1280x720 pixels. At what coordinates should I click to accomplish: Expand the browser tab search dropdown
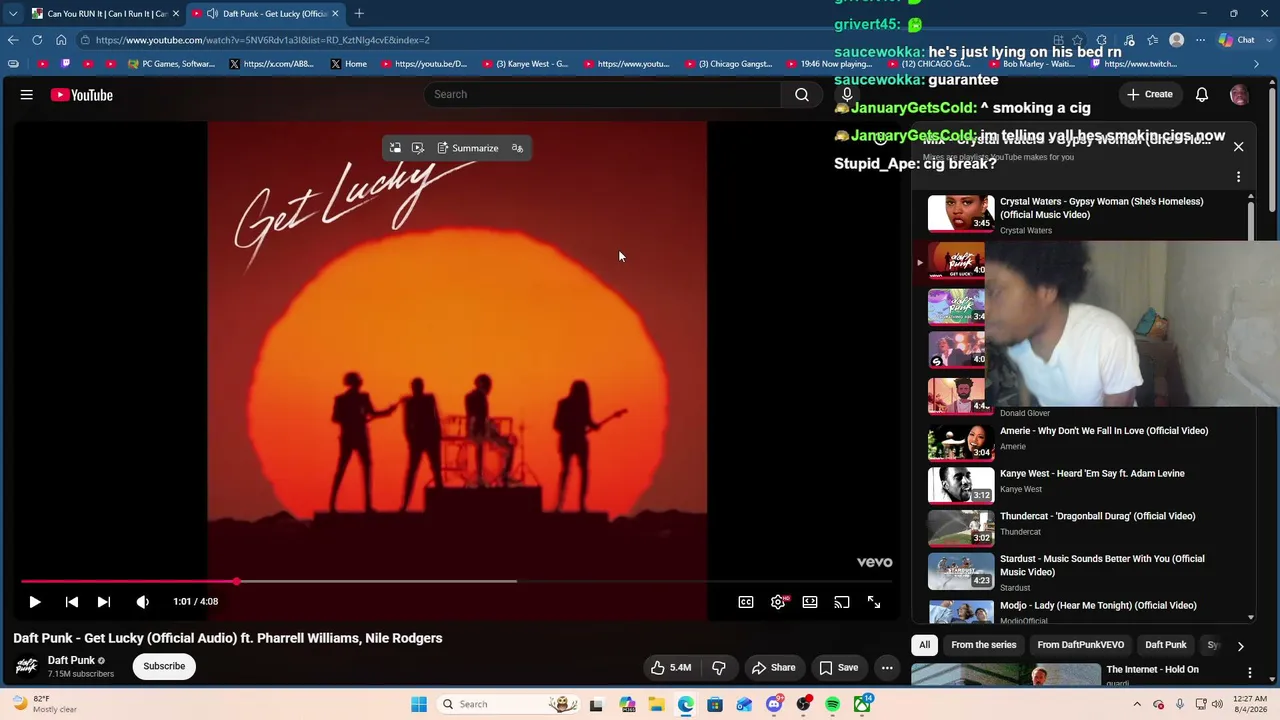coord(12,14)
